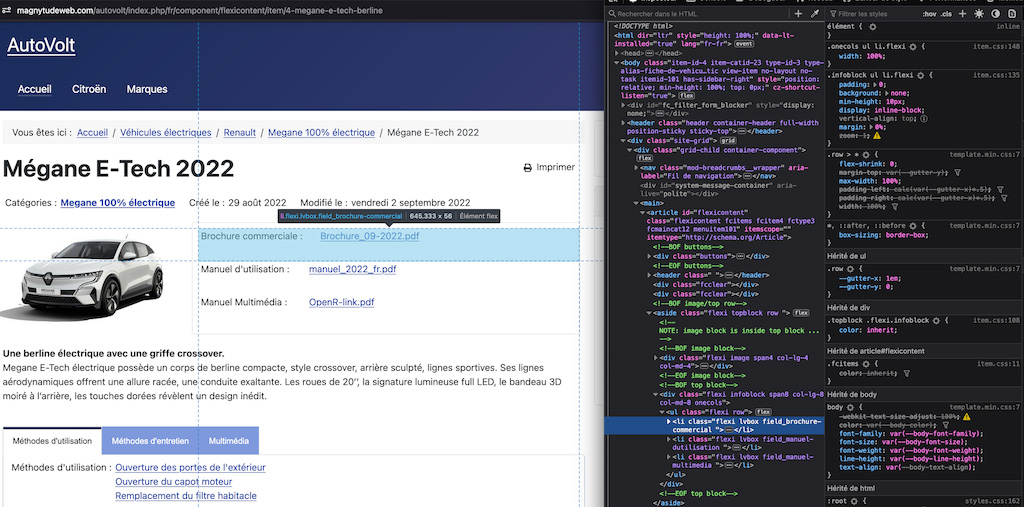Toggle dark color scheme simulation moon icon
Screen dimensions: 1024x507
click(x=995, y=14)
